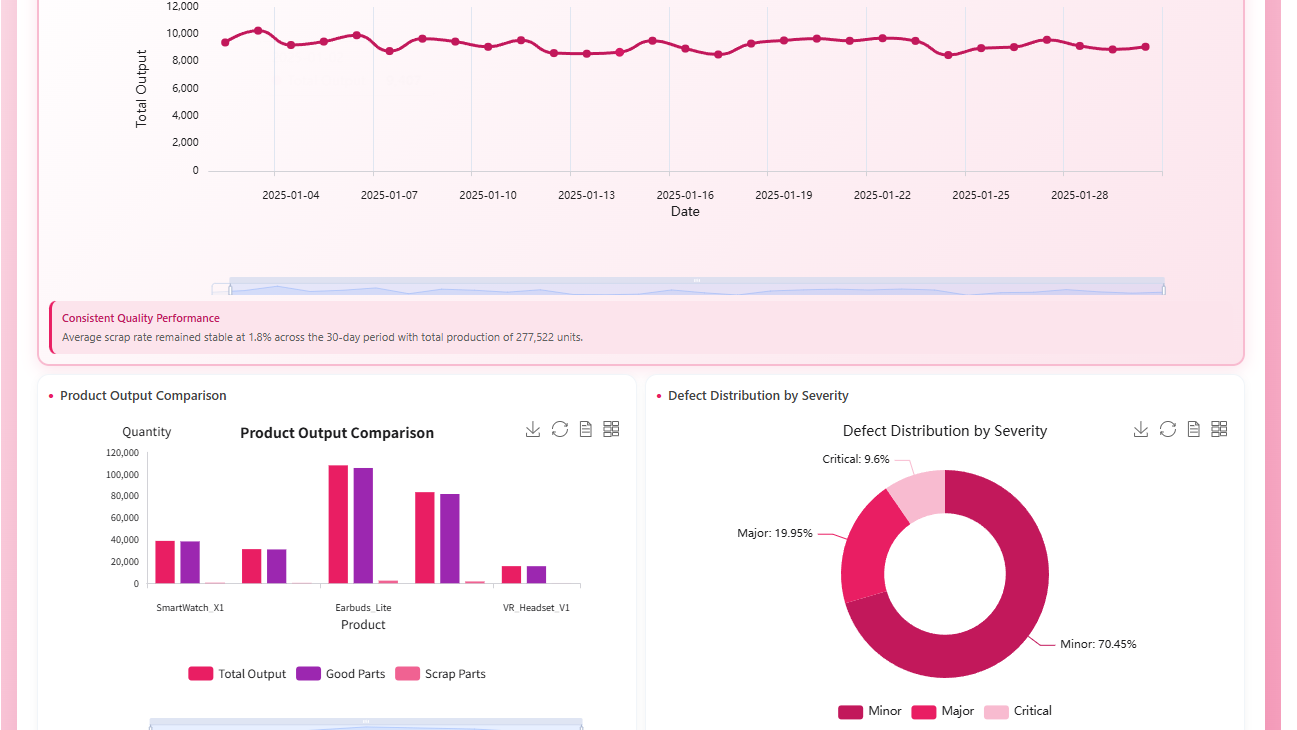Viewport: 1297px width, 730px height.
Task: Click the 'Minor: 70.45%' donut label
Action: [x=1098, y=644]
